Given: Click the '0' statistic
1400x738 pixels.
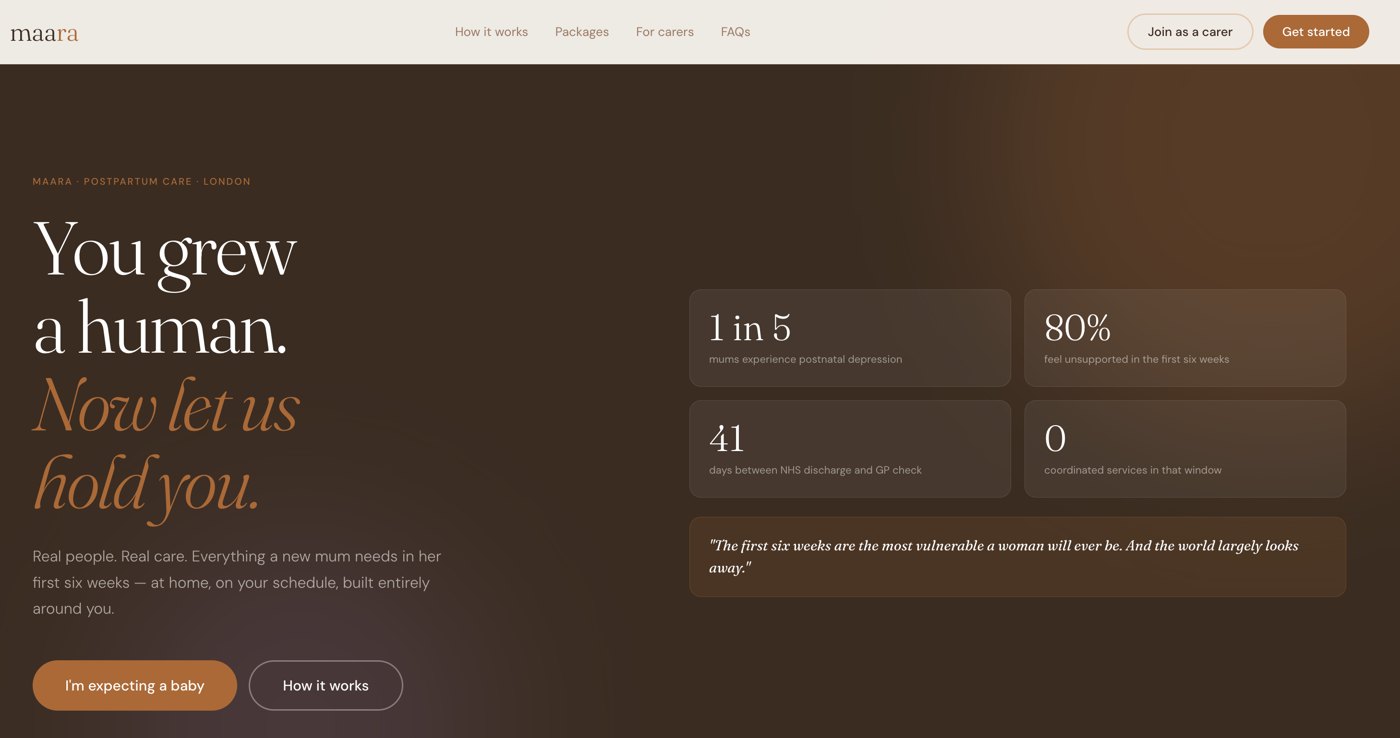Looking at the screenshot, I should point(1055,439).
